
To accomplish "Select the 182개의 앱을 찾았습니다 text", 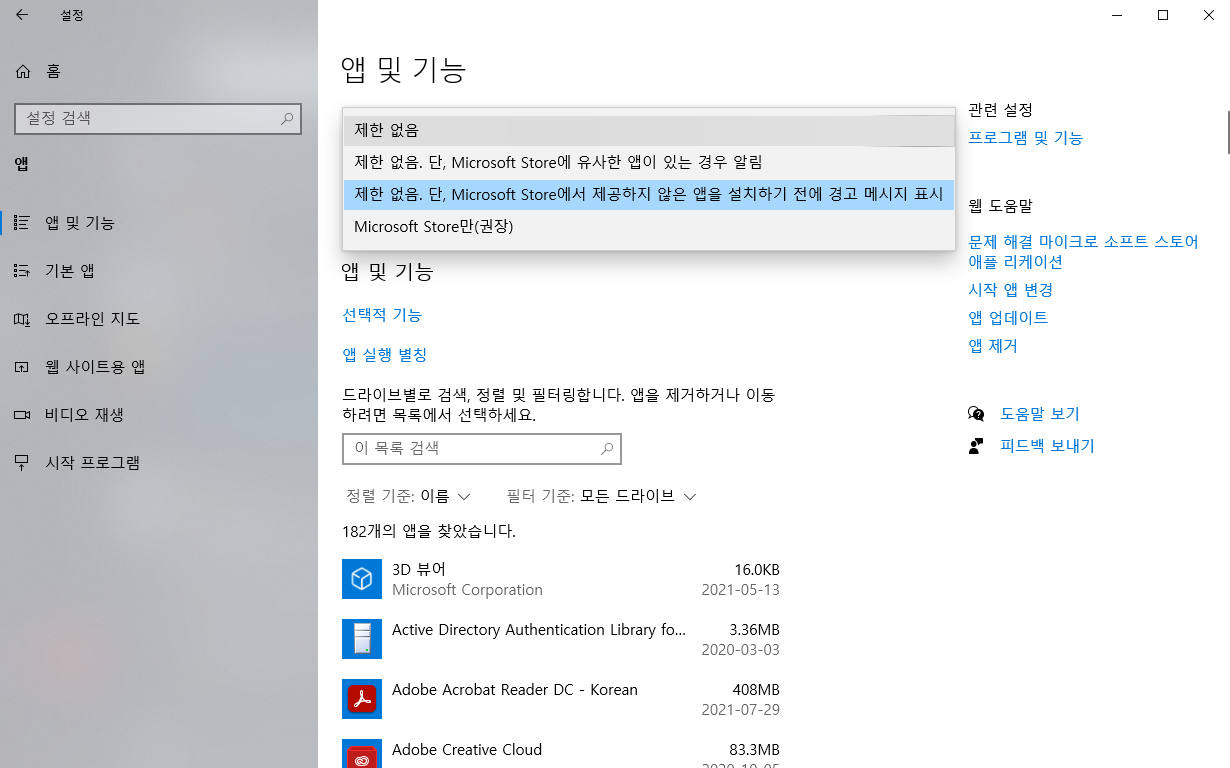I will click(x=429, y=531).
